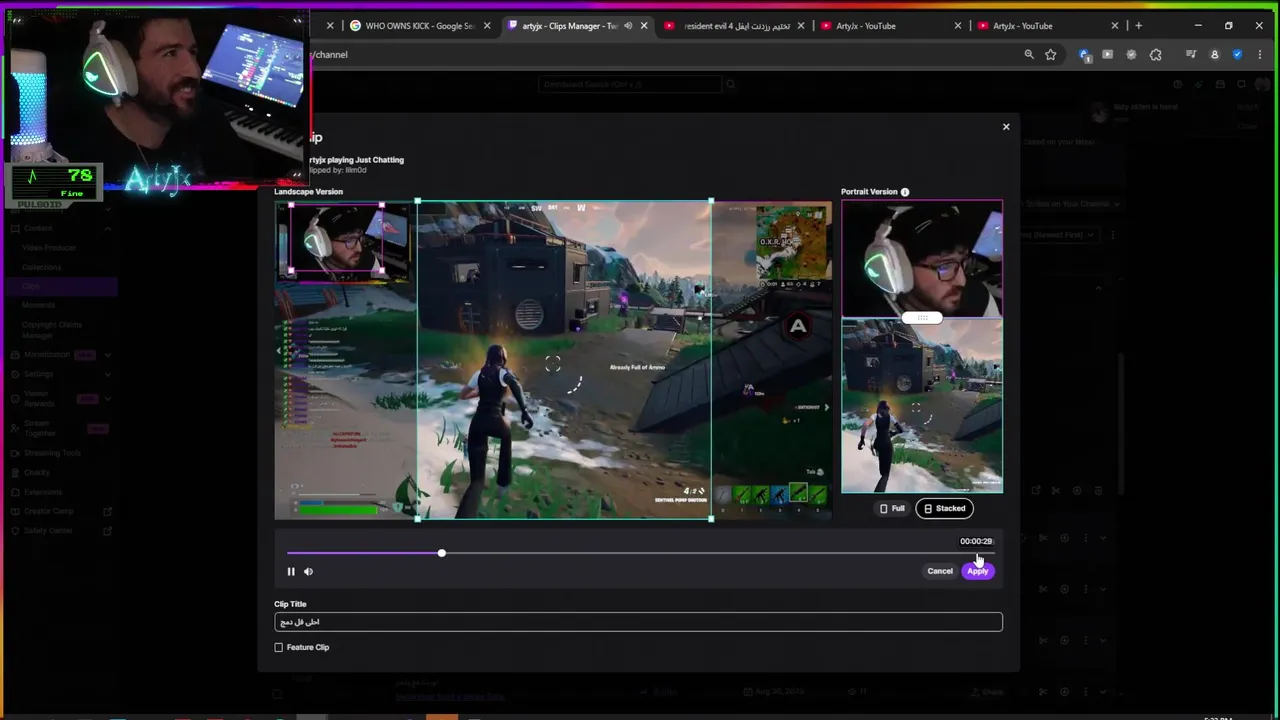The image size is (1280, 720).
Task: Click the unplayed part of clip timeline
Action: pos(718,553)
